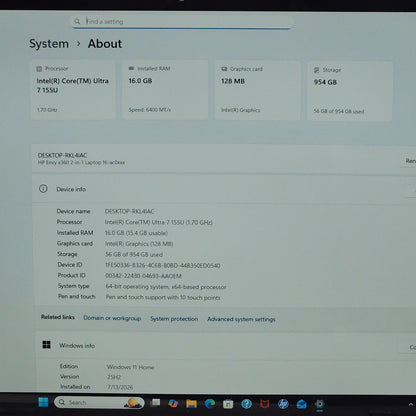
Task: Open the HP support app icon
Action: [x=283, y=404]
